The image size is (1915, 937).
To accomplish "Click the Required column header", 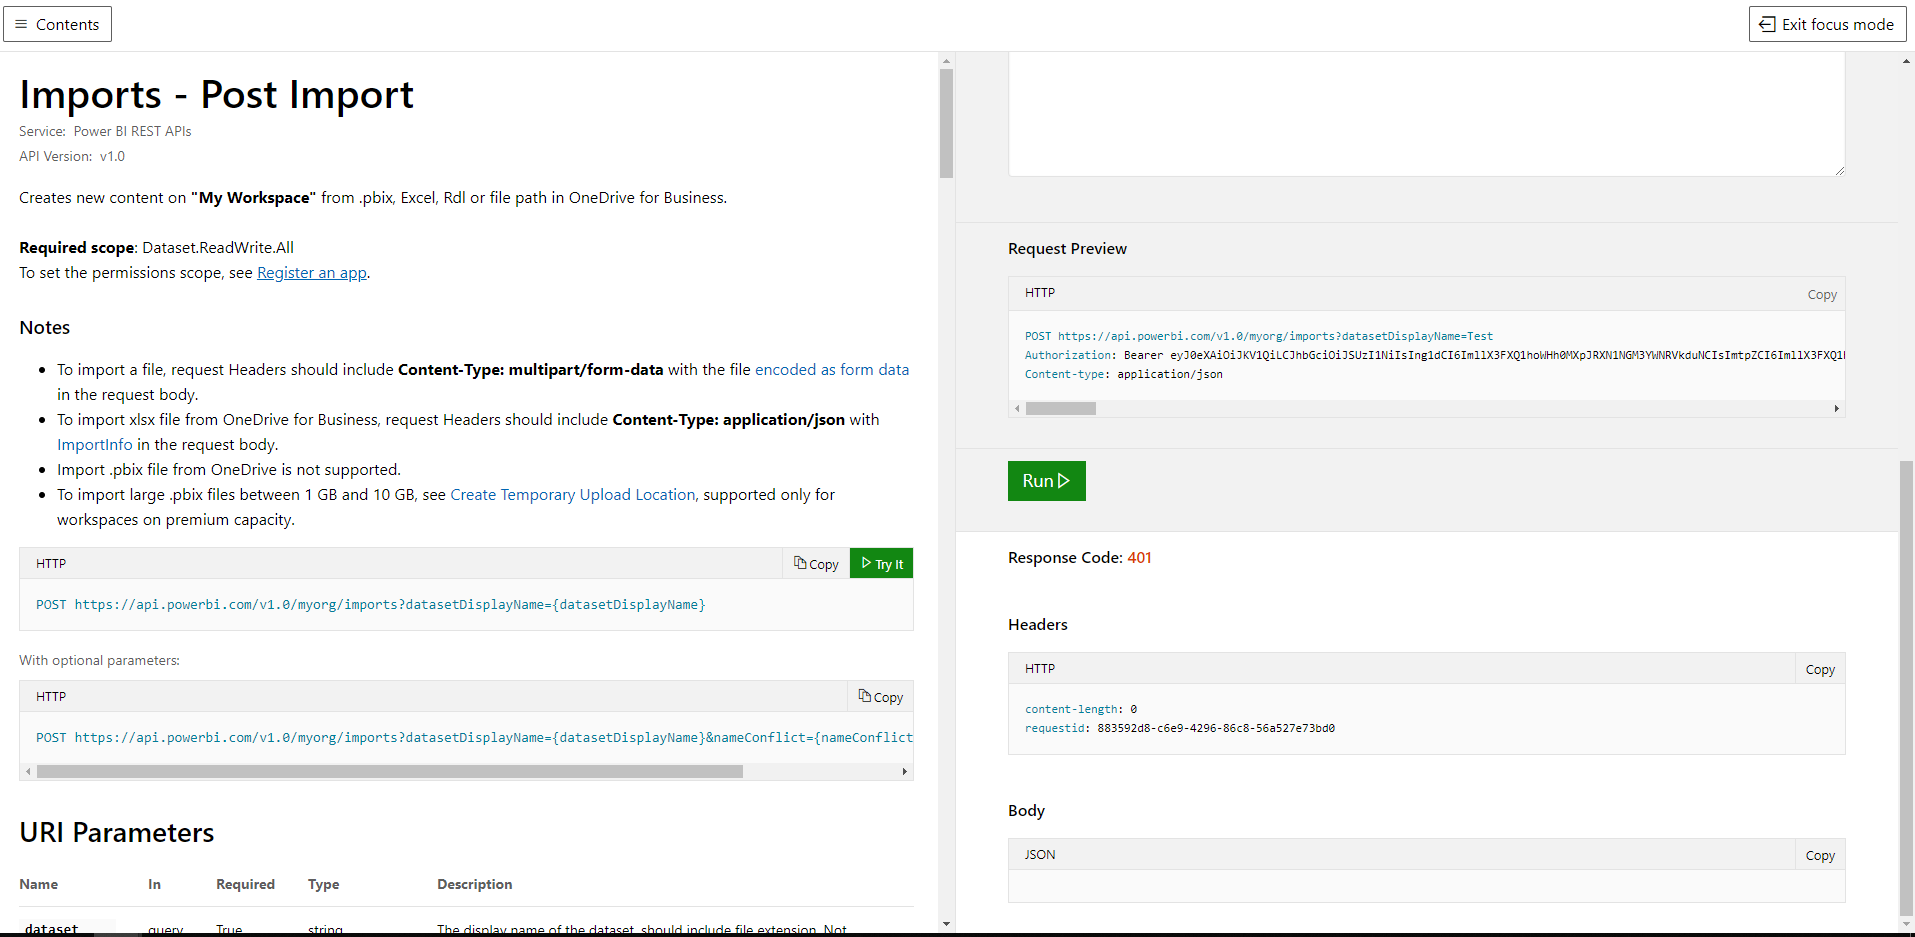I will pyautogui.click(x=245, y=884).
